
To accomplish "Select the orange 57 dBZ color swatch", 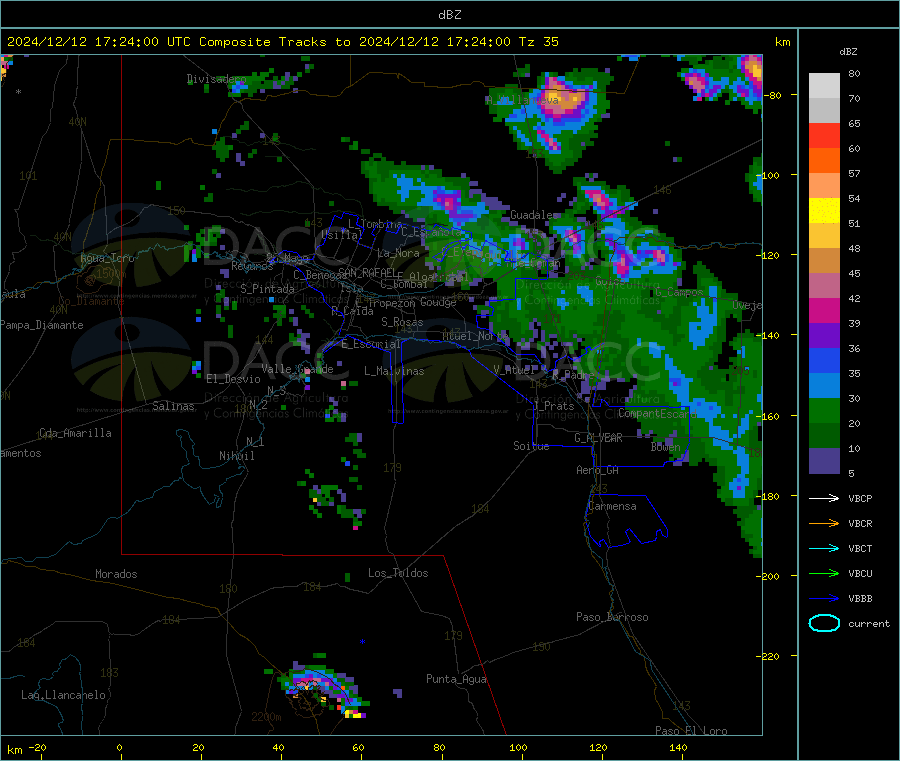I will [x=824, y=161].
